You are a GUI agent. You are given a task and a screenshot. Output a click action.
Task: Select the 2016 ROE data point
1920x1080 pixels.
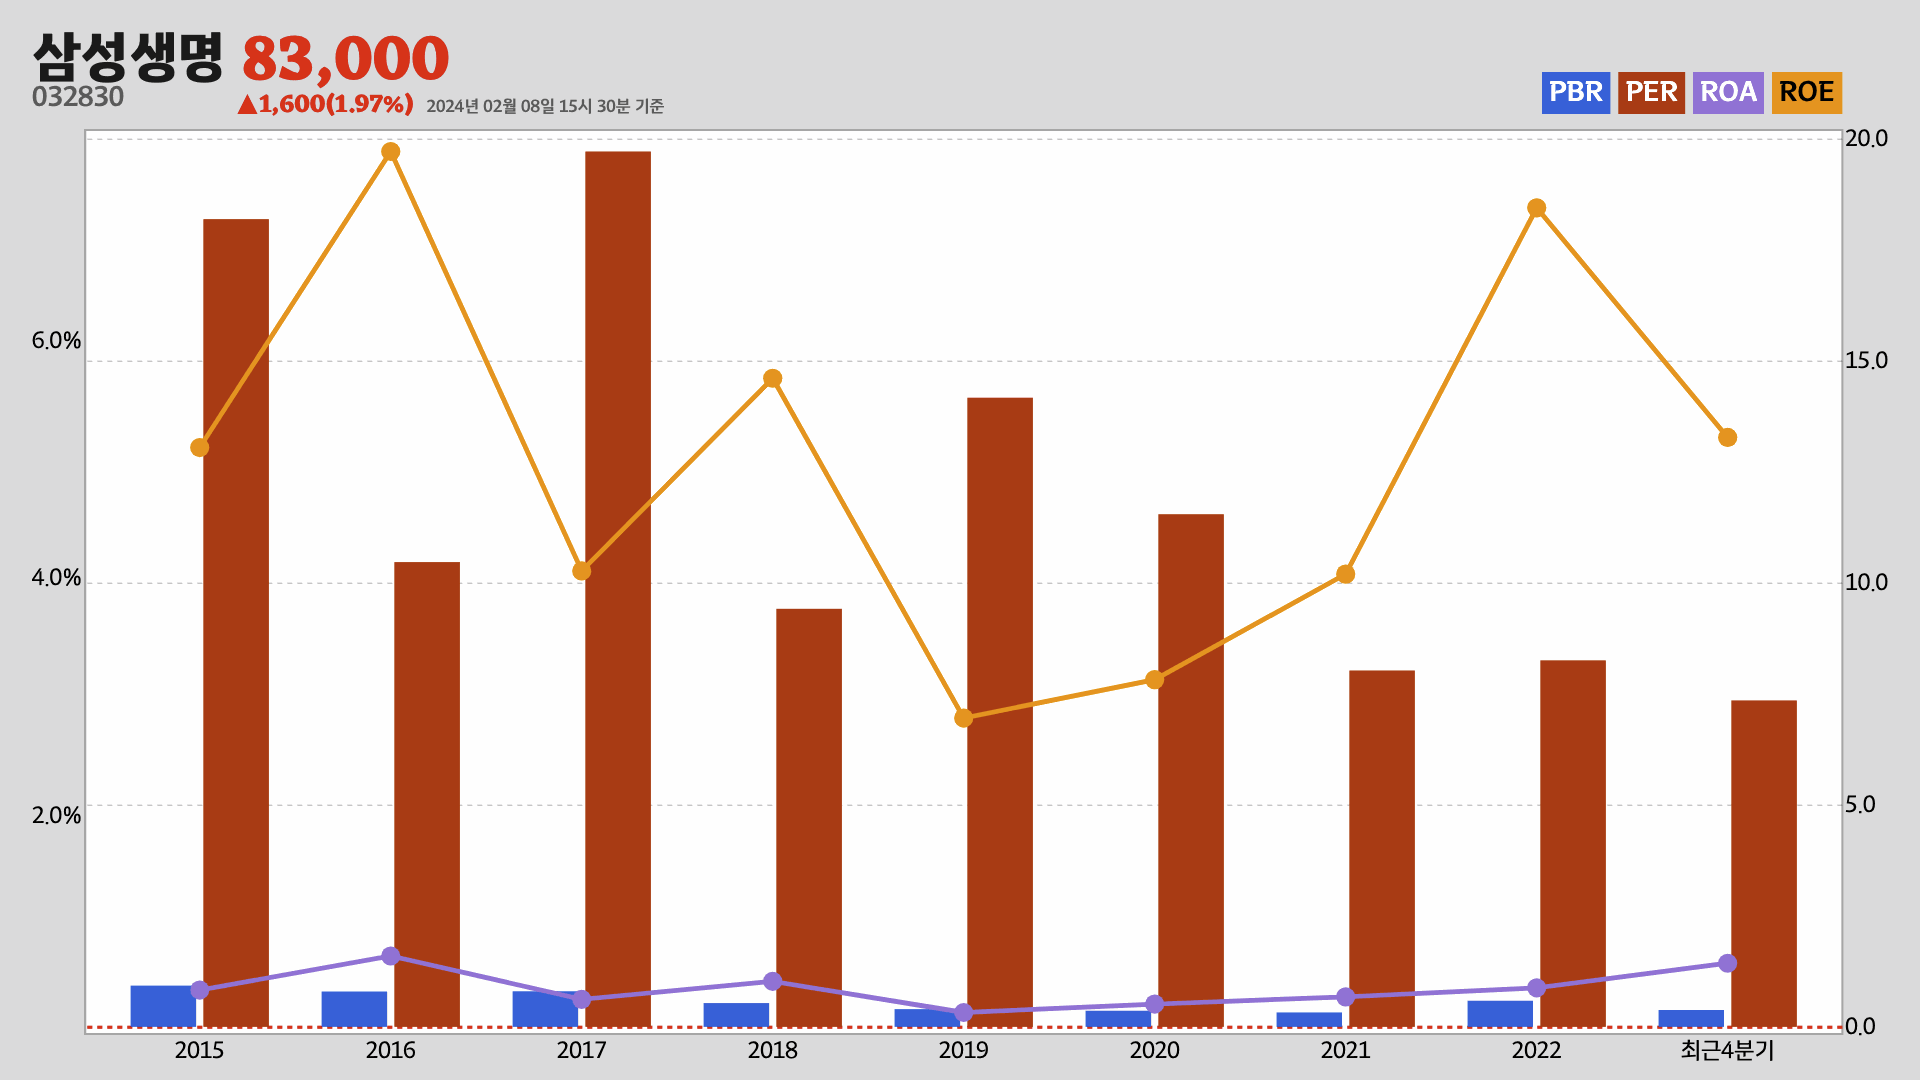(x=391, y=152)
